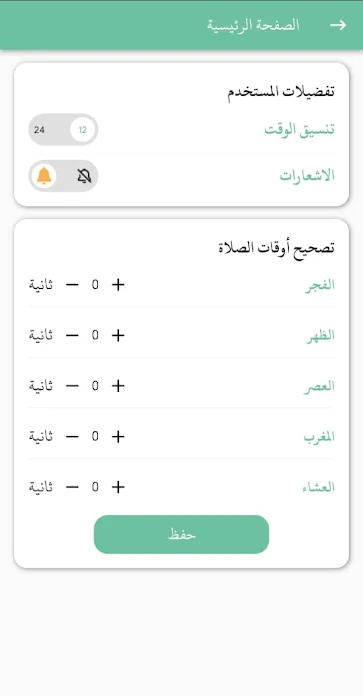Screen dimensions: 363x696
Task: Increase Fajr (الفجر) correction with plus
Action: point(118,285)
